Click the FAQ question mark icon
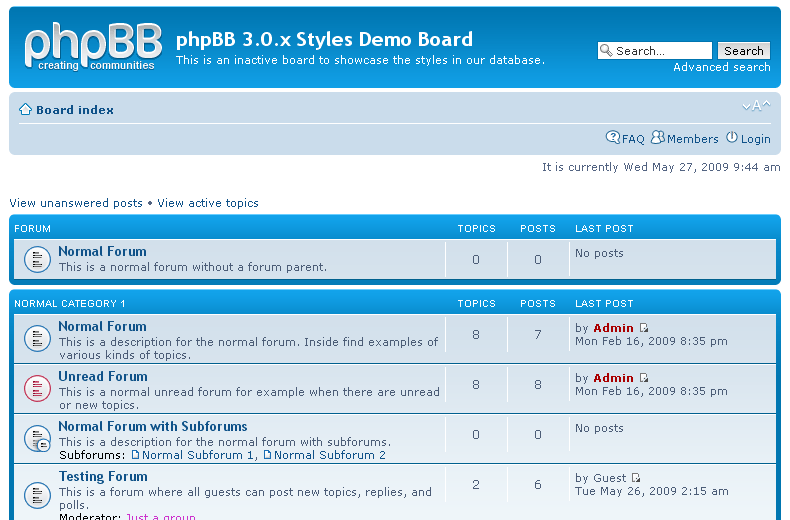Image resolution: width=790 pixels, height=520 pixels. (613, 137)
